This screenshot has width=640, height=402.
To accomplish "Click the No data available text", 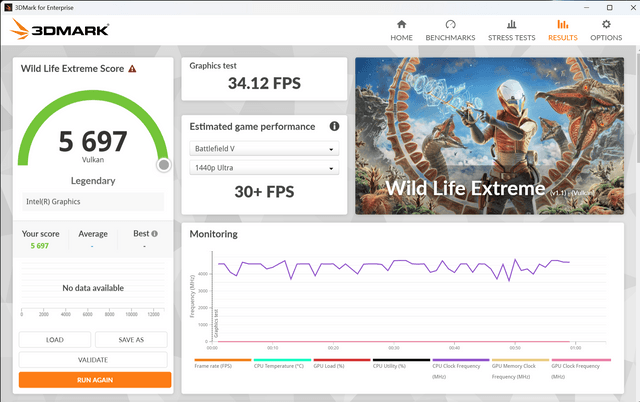I will coord(93,288).
